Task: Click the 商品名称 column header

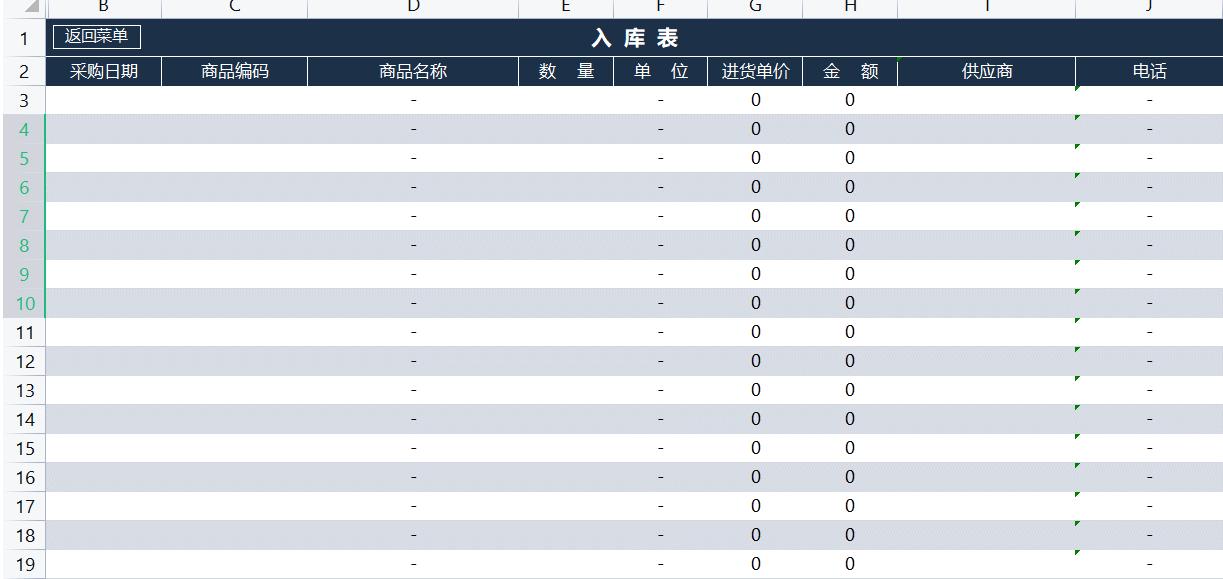Action: 413,70
